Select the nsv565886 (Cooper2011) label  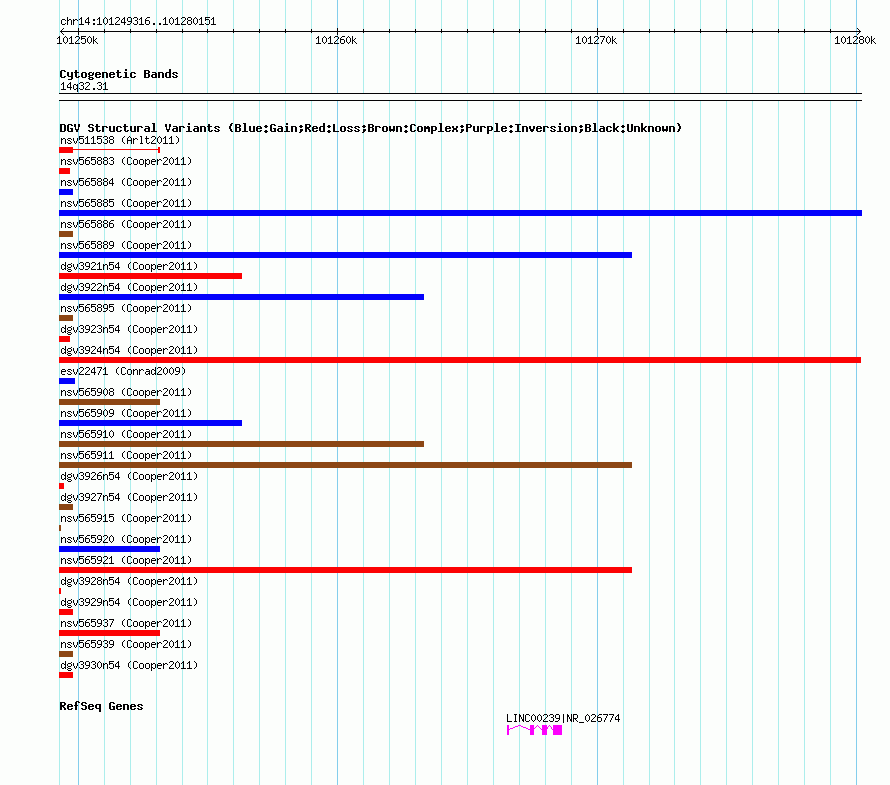[126, 224]
